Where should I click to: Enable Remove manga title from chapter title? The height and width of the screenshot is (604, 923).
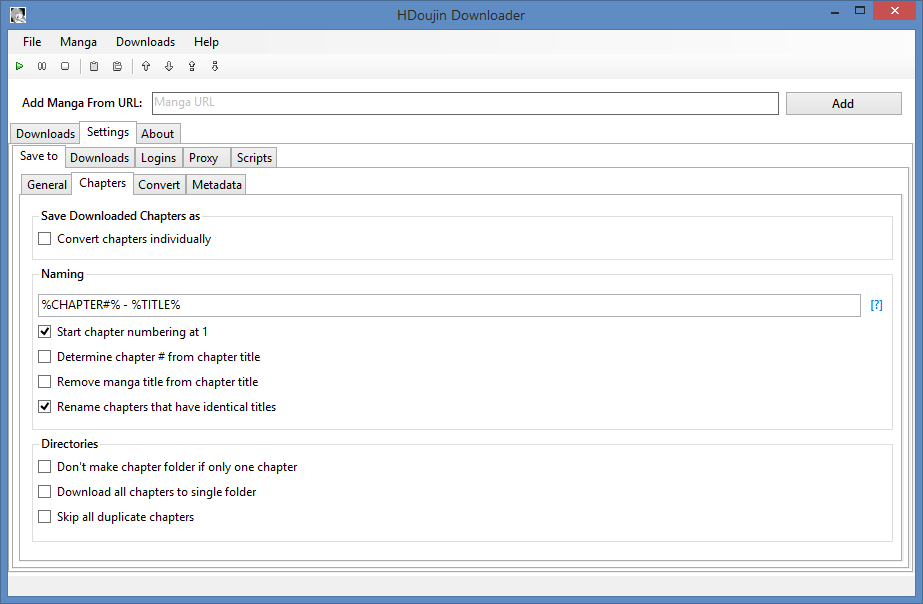point(45,382)
